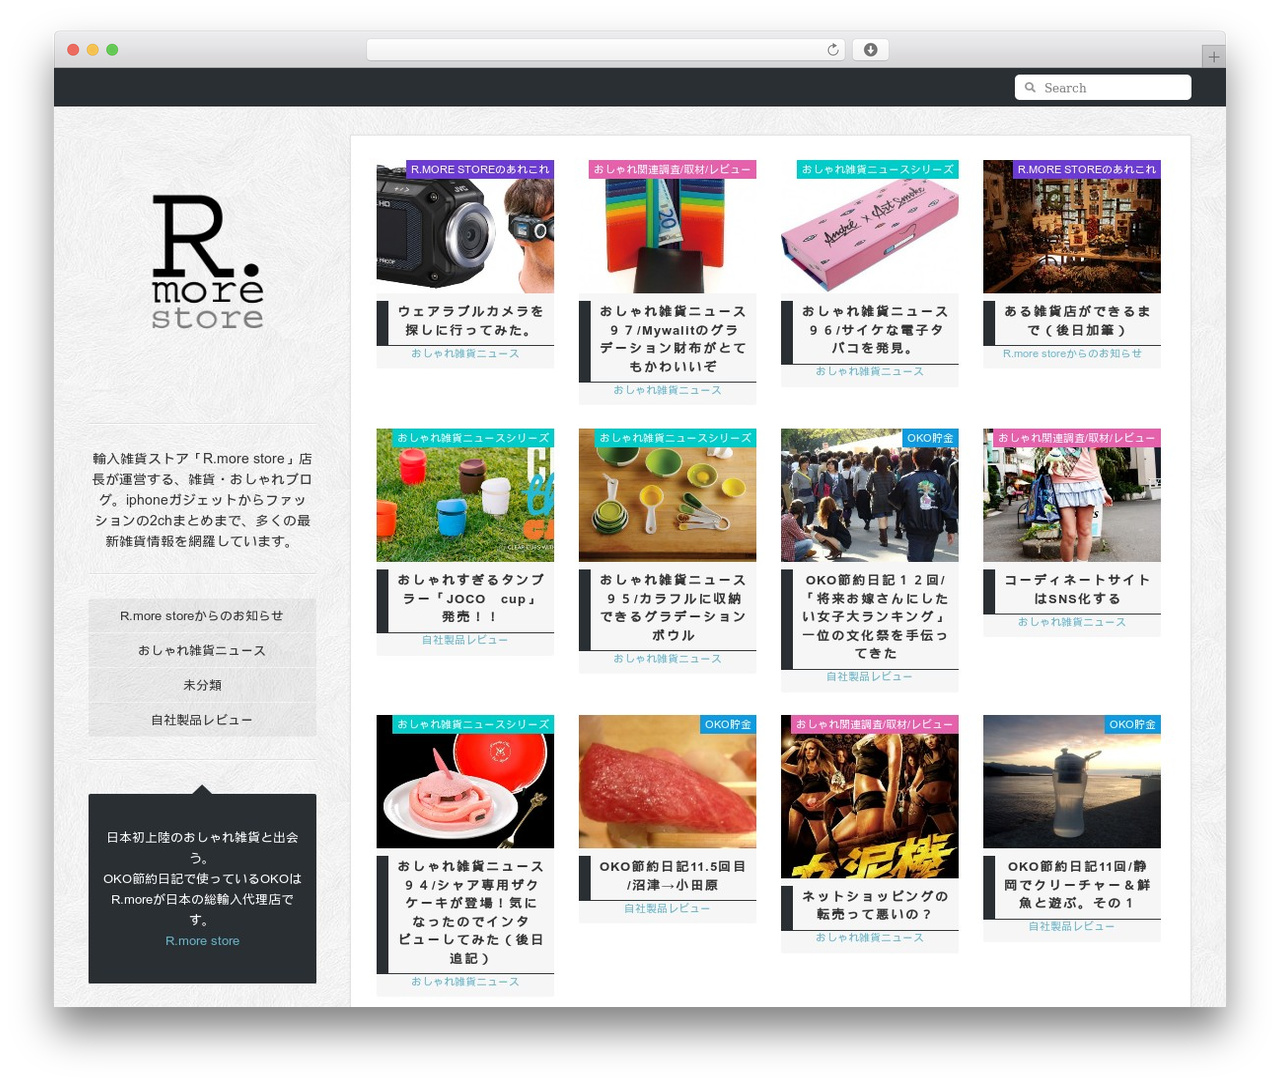Open the おしゃれ雑貨ニュース sidebar menu item

coord(202,651)
